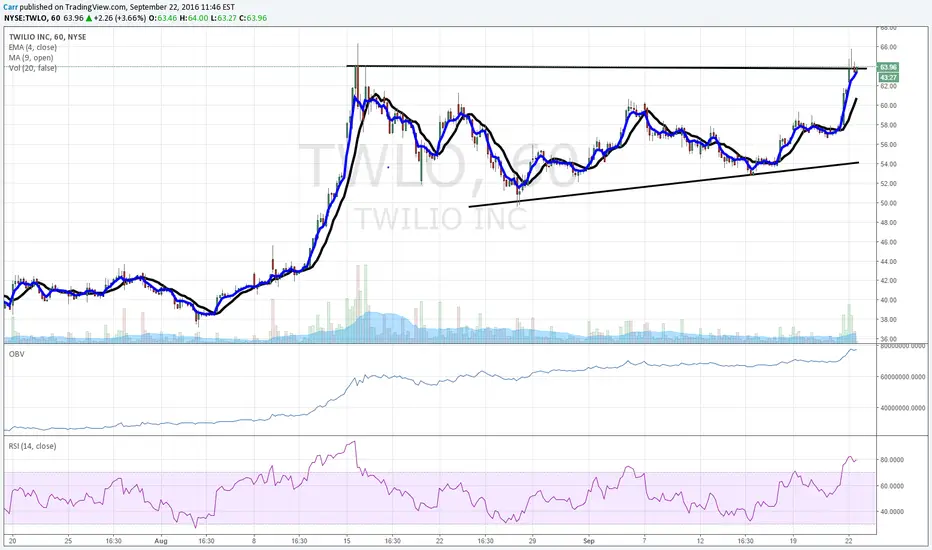Click the publish date "September 22, 2016 11:46 EST"
932x550 pixels.
pos(181,7)
